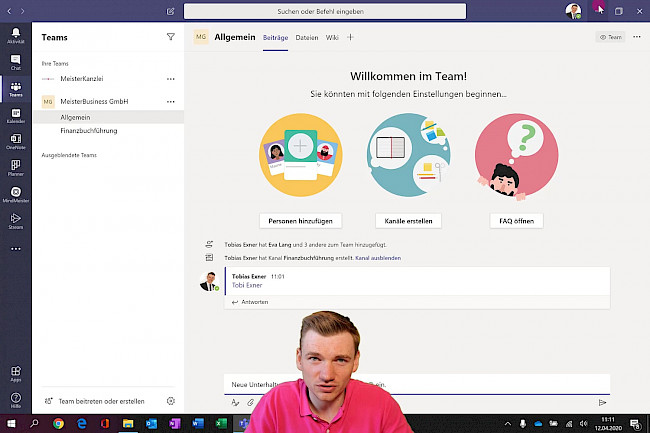Open Stream app in sidebar

[15, 221]
